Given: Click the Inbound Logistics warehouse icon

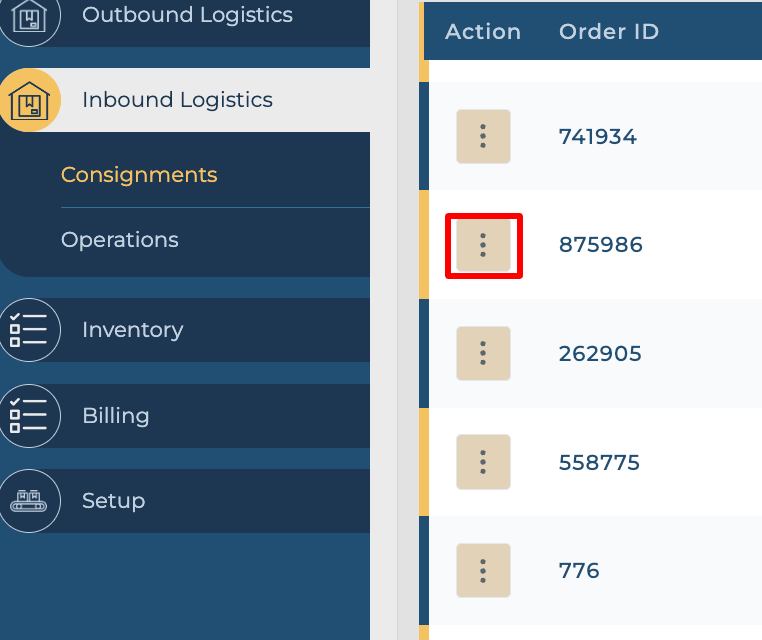Looking at the screenshot, I should pyautogui.click(x=29, y=101).
